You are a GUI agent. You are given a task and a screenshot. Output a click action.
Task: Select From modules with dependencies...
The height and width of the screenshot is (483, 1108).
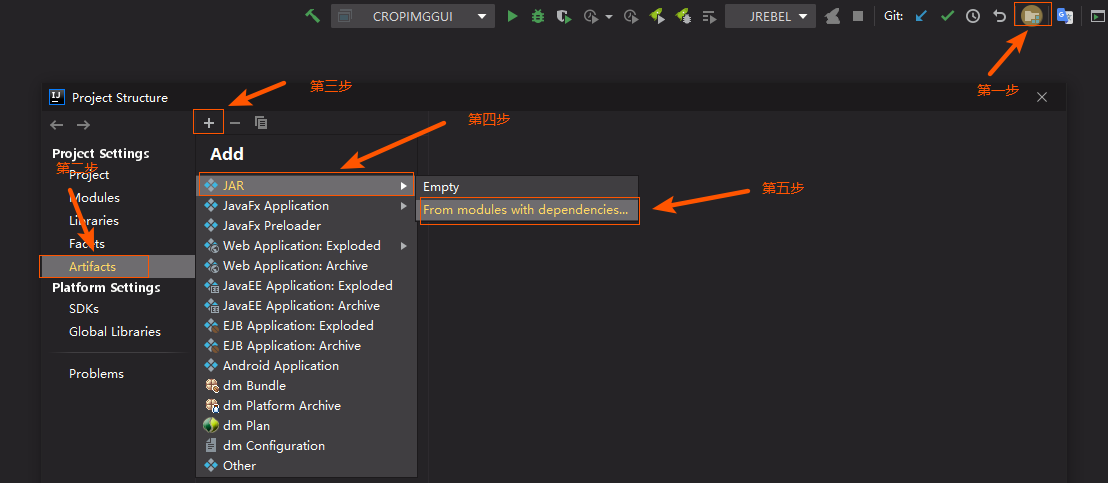529,210
